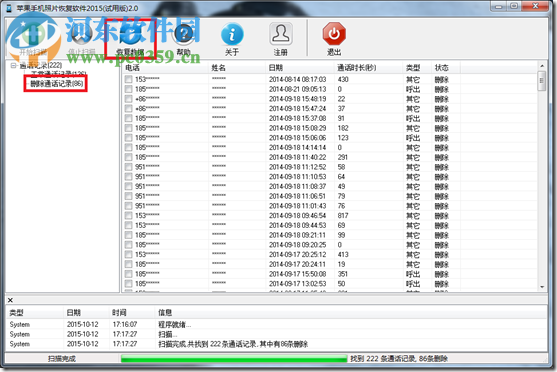
Task: Sort by the 状态 column header
Action: [446, 68]
